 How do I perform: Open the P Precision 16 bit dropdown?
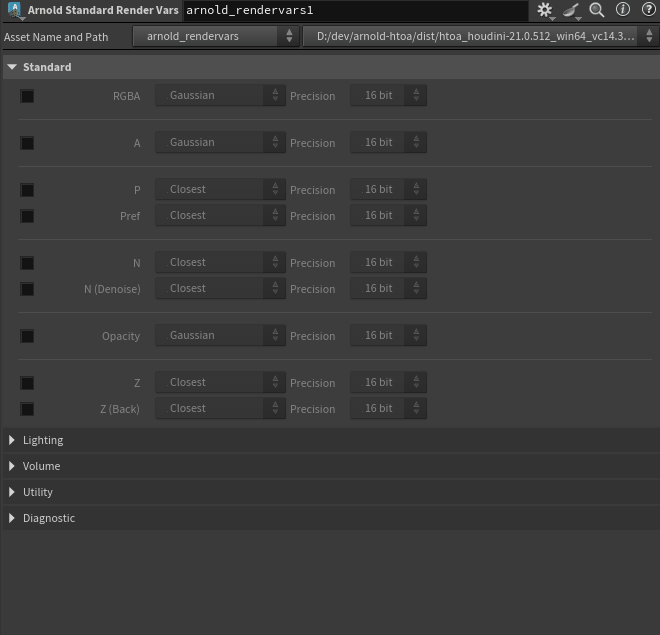(x=389, y=189)
